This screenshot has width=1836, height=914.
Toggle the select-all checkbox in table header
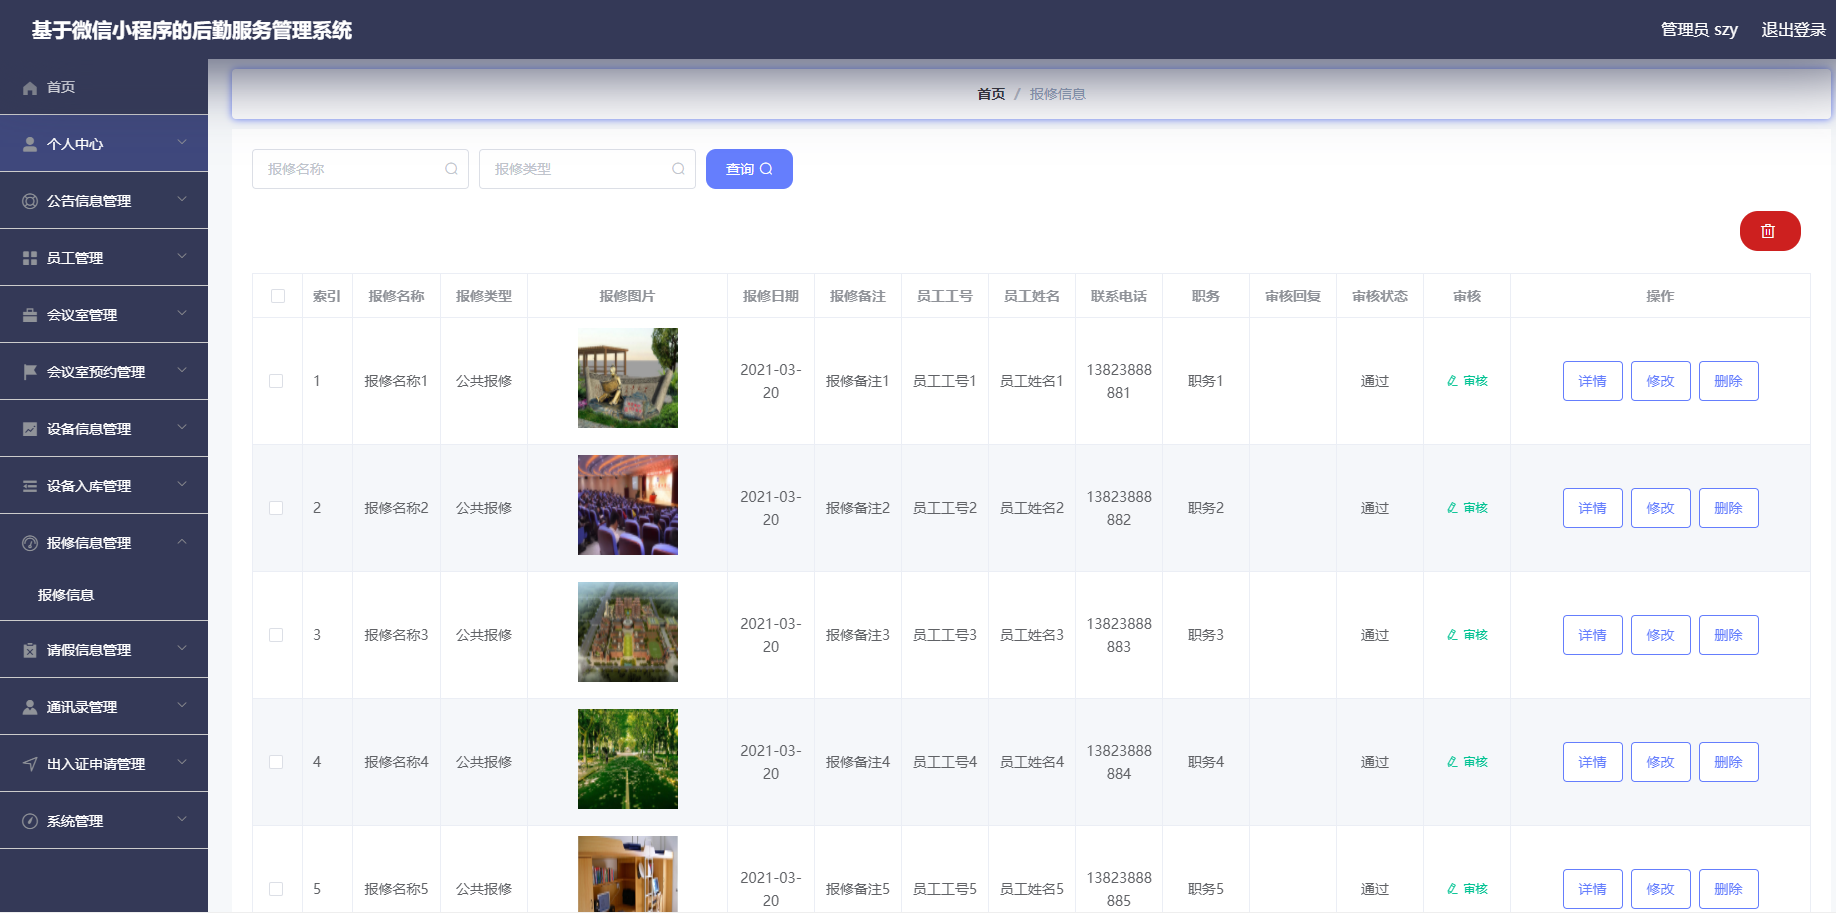[x=278, y=296]
